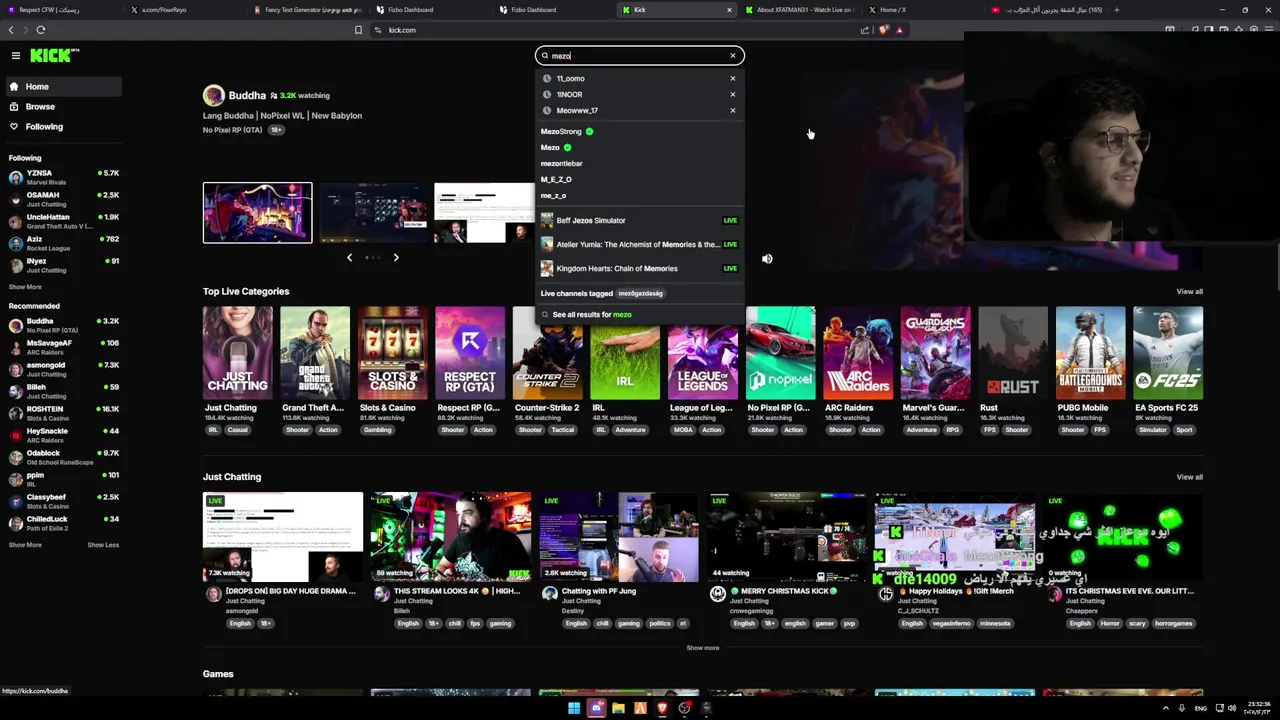Go to Home in sidebar

click(x=64, y=87)
